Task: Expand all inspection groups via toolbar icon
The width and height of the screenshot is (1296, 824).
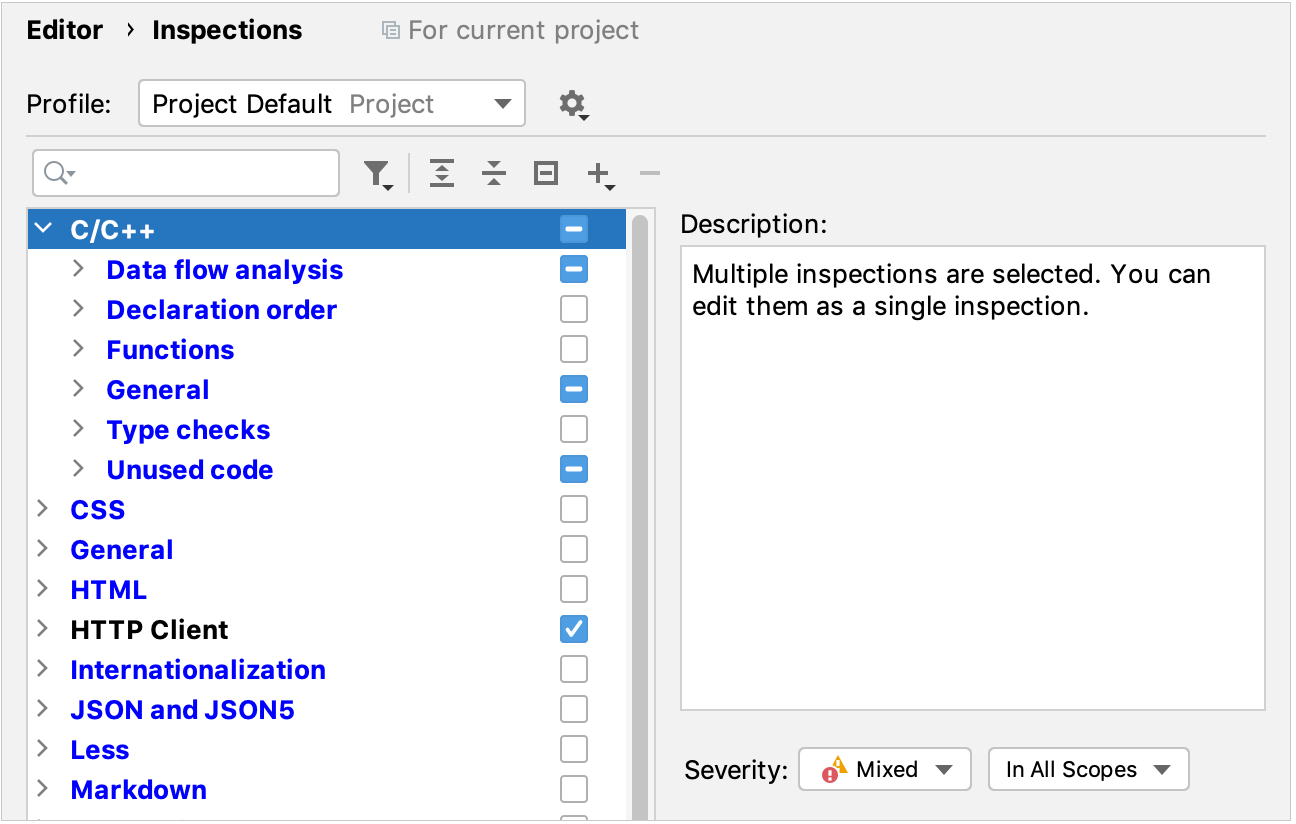Action: point(441,173)
